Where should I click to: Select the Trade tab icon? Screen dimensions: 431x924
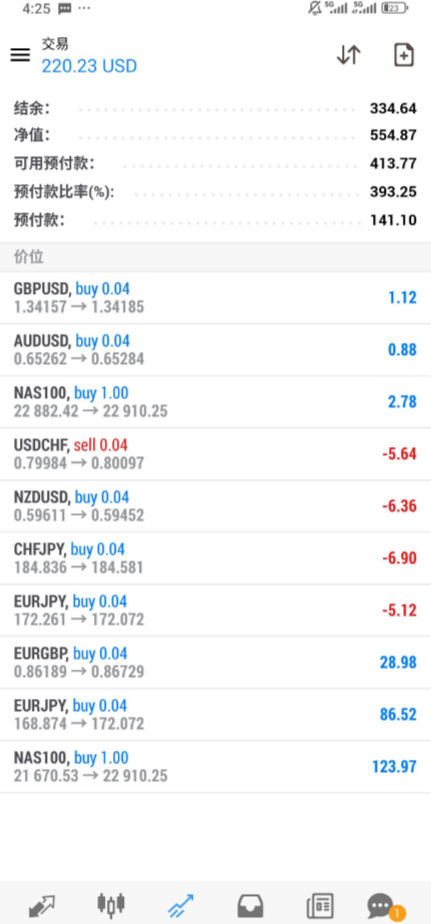pyautogui.click(x=180, y=906)
